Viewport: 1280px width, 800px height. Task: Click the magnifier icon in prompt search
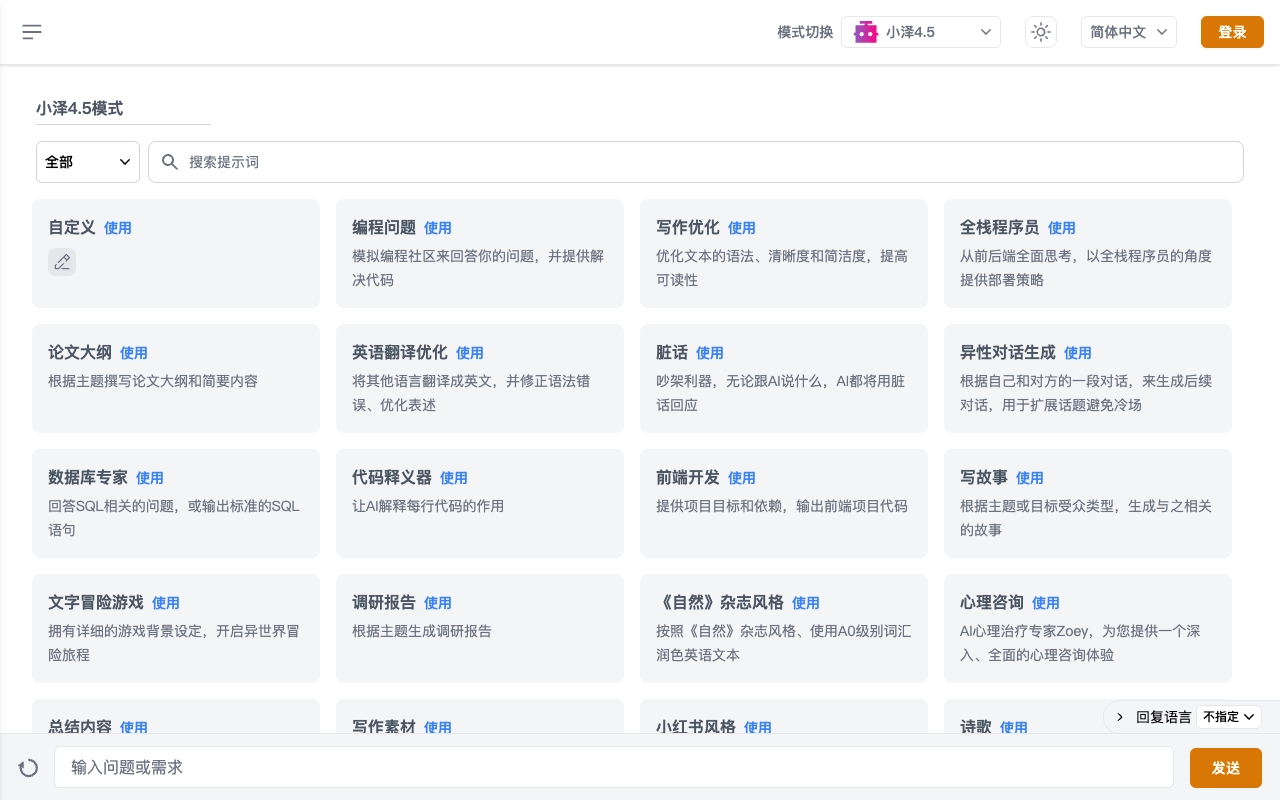[x=170, y=162]
